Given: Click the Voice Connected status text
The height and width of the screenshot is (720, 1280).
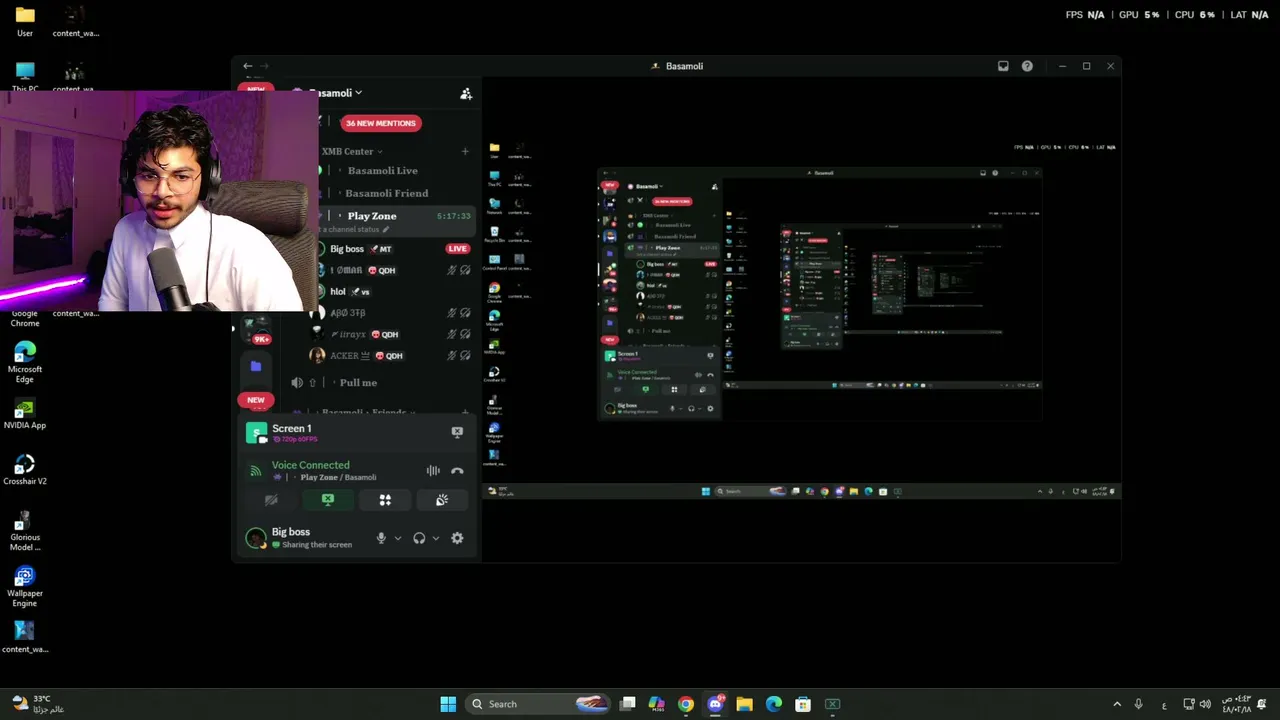Looking at the screenshot, I should [311, 465].
